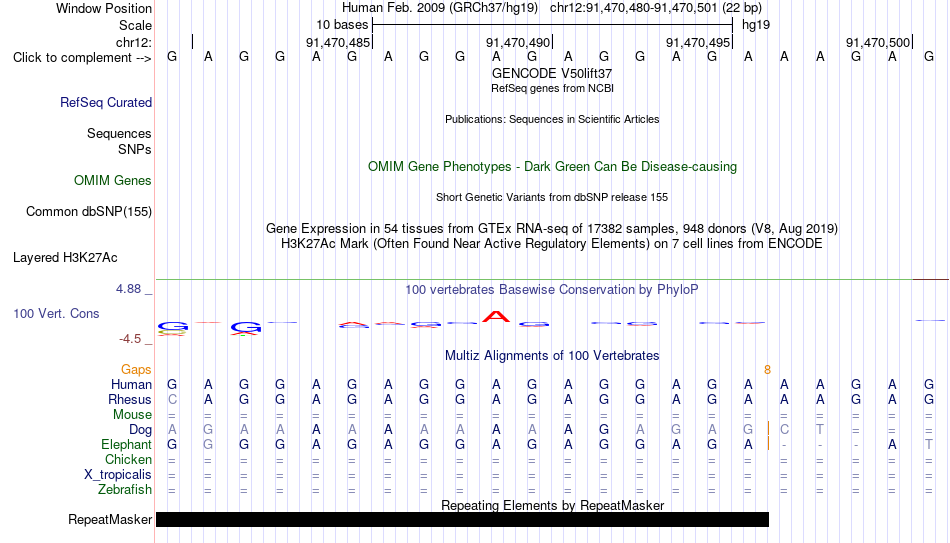Click the chr12:91,470,480-91,470,501 position text

pyautogui.click(x=633, y=8)
